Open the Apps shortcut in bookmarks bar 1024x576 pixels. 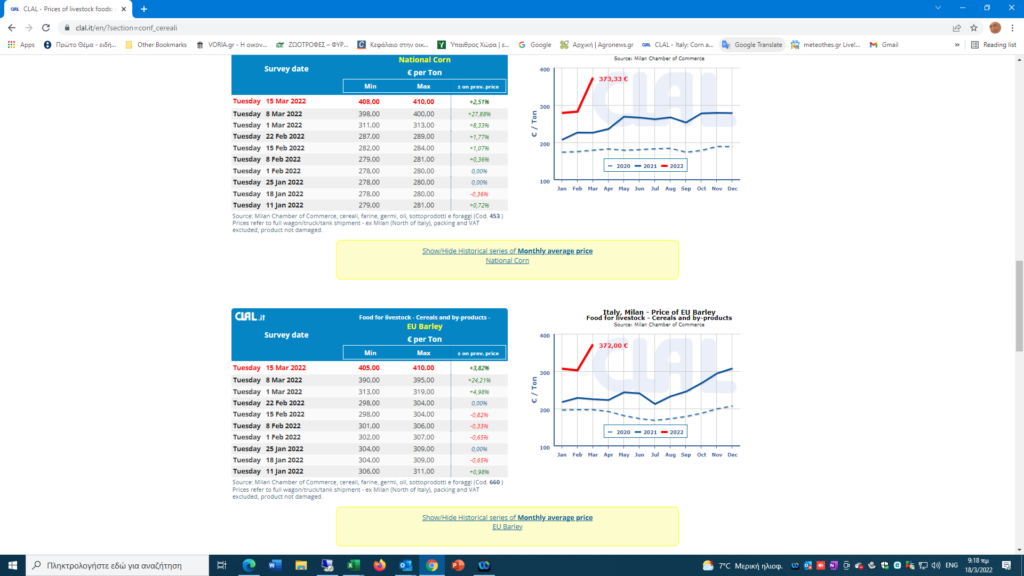[x=21, y=45]
